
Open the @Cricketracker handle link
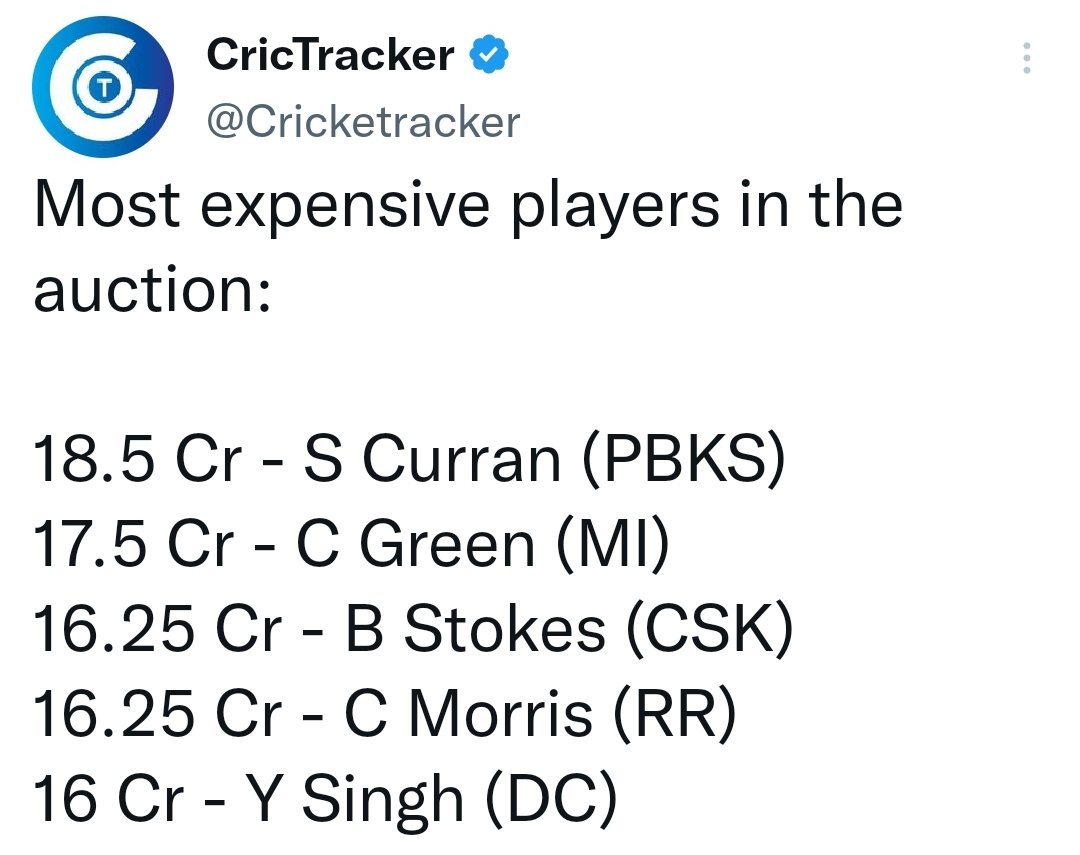pyautogui.click(x=363, y=122)
